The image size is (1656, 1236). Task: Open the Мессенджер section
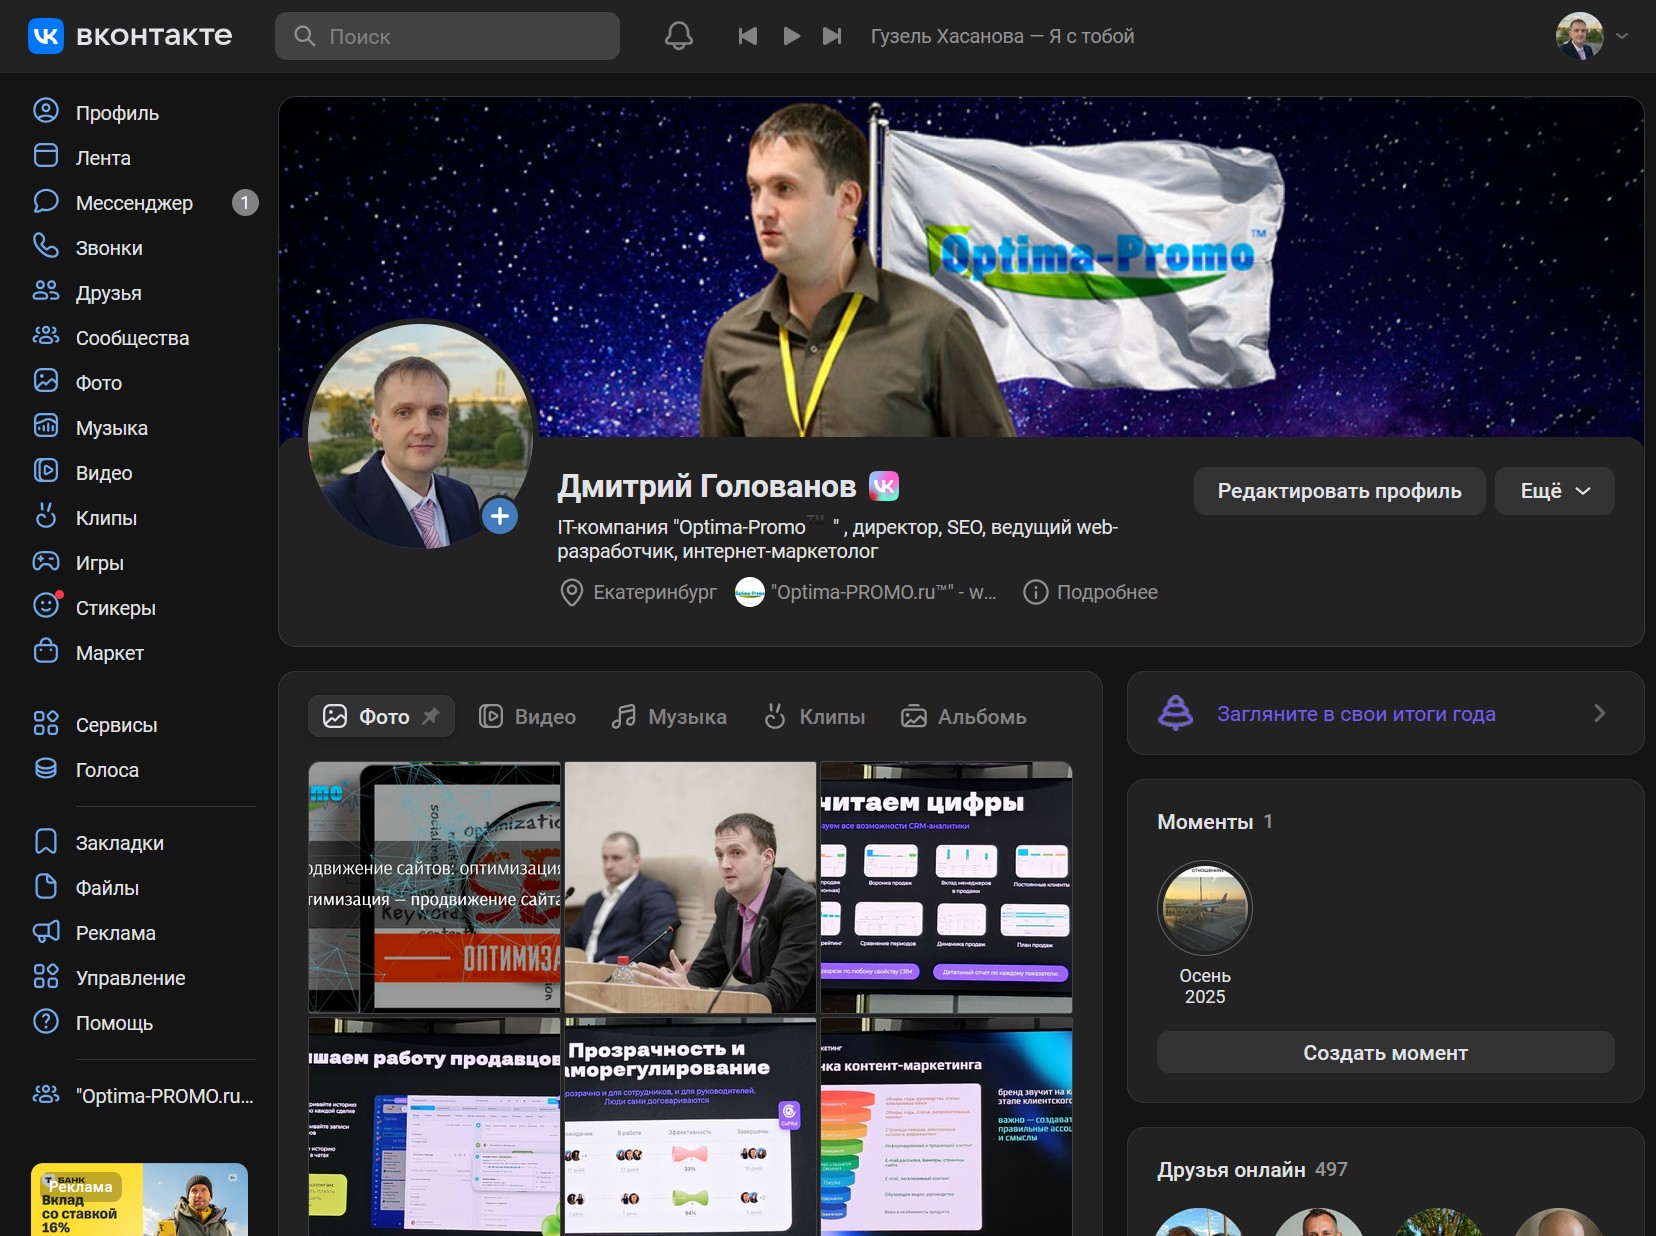tap(135, 202)
